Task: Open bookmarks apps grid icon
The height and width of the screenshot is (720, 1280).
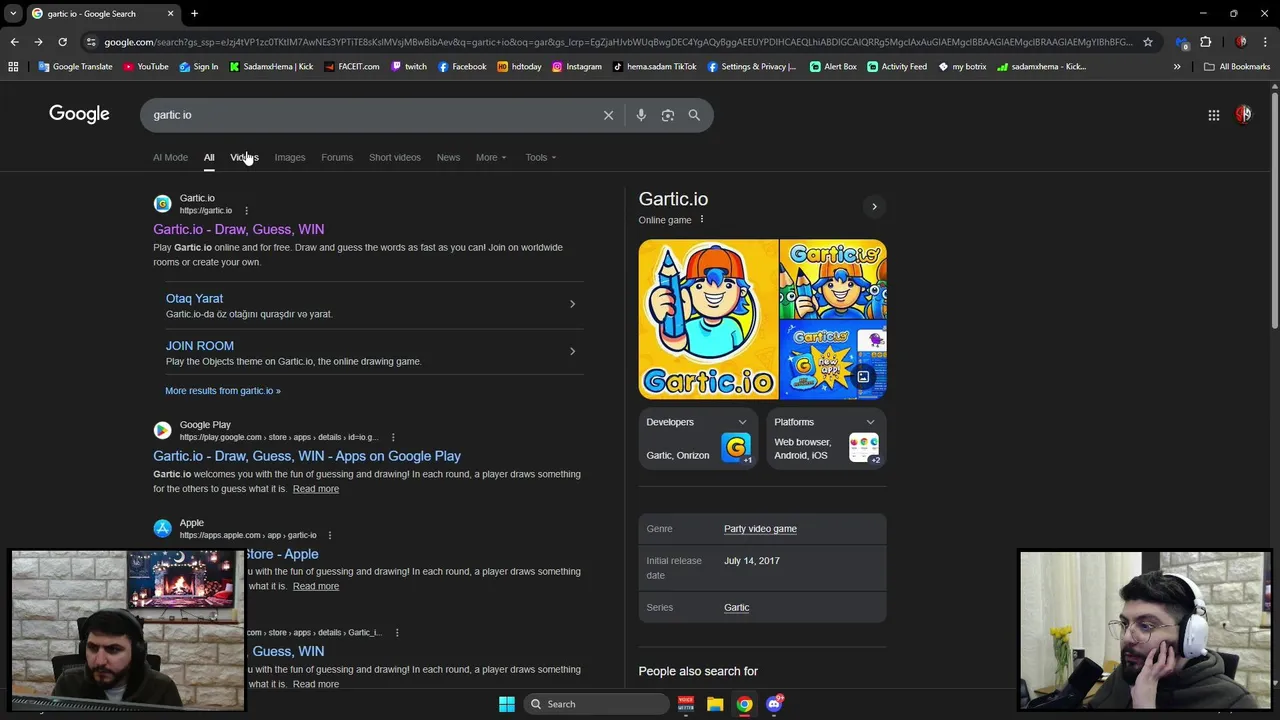Action: (x=13, y=67)
